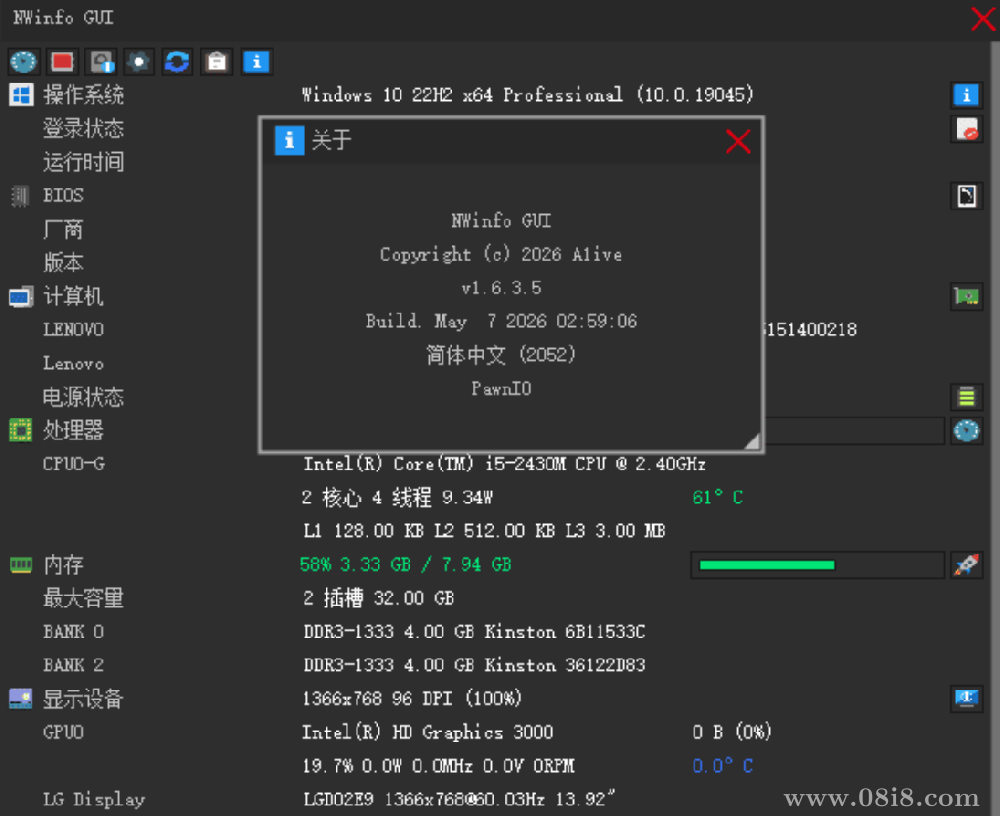Click the 简体中文 (2052) language text

tap(501, 355)
